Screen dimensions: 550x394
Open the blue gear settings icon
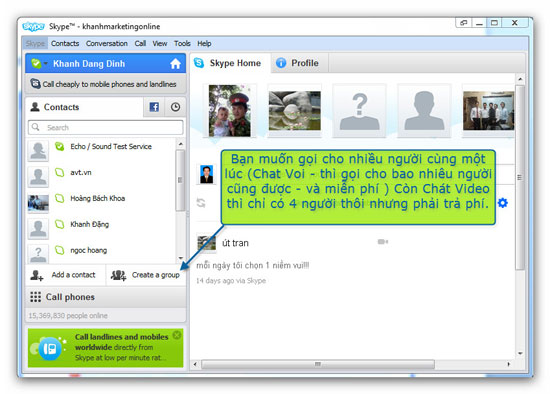(503, 203)
